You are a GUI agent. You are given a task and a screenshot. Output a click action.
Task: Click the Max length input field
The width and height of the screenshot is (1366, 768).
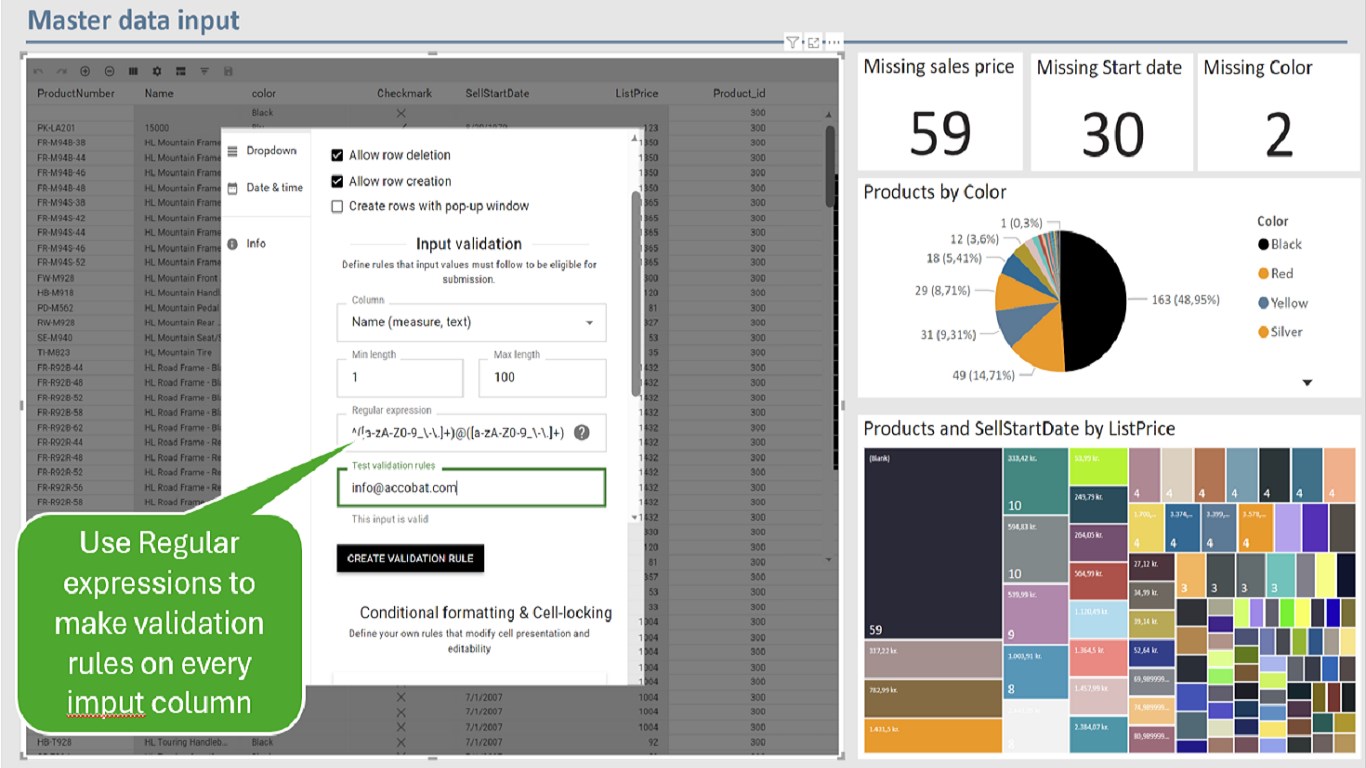542,378
